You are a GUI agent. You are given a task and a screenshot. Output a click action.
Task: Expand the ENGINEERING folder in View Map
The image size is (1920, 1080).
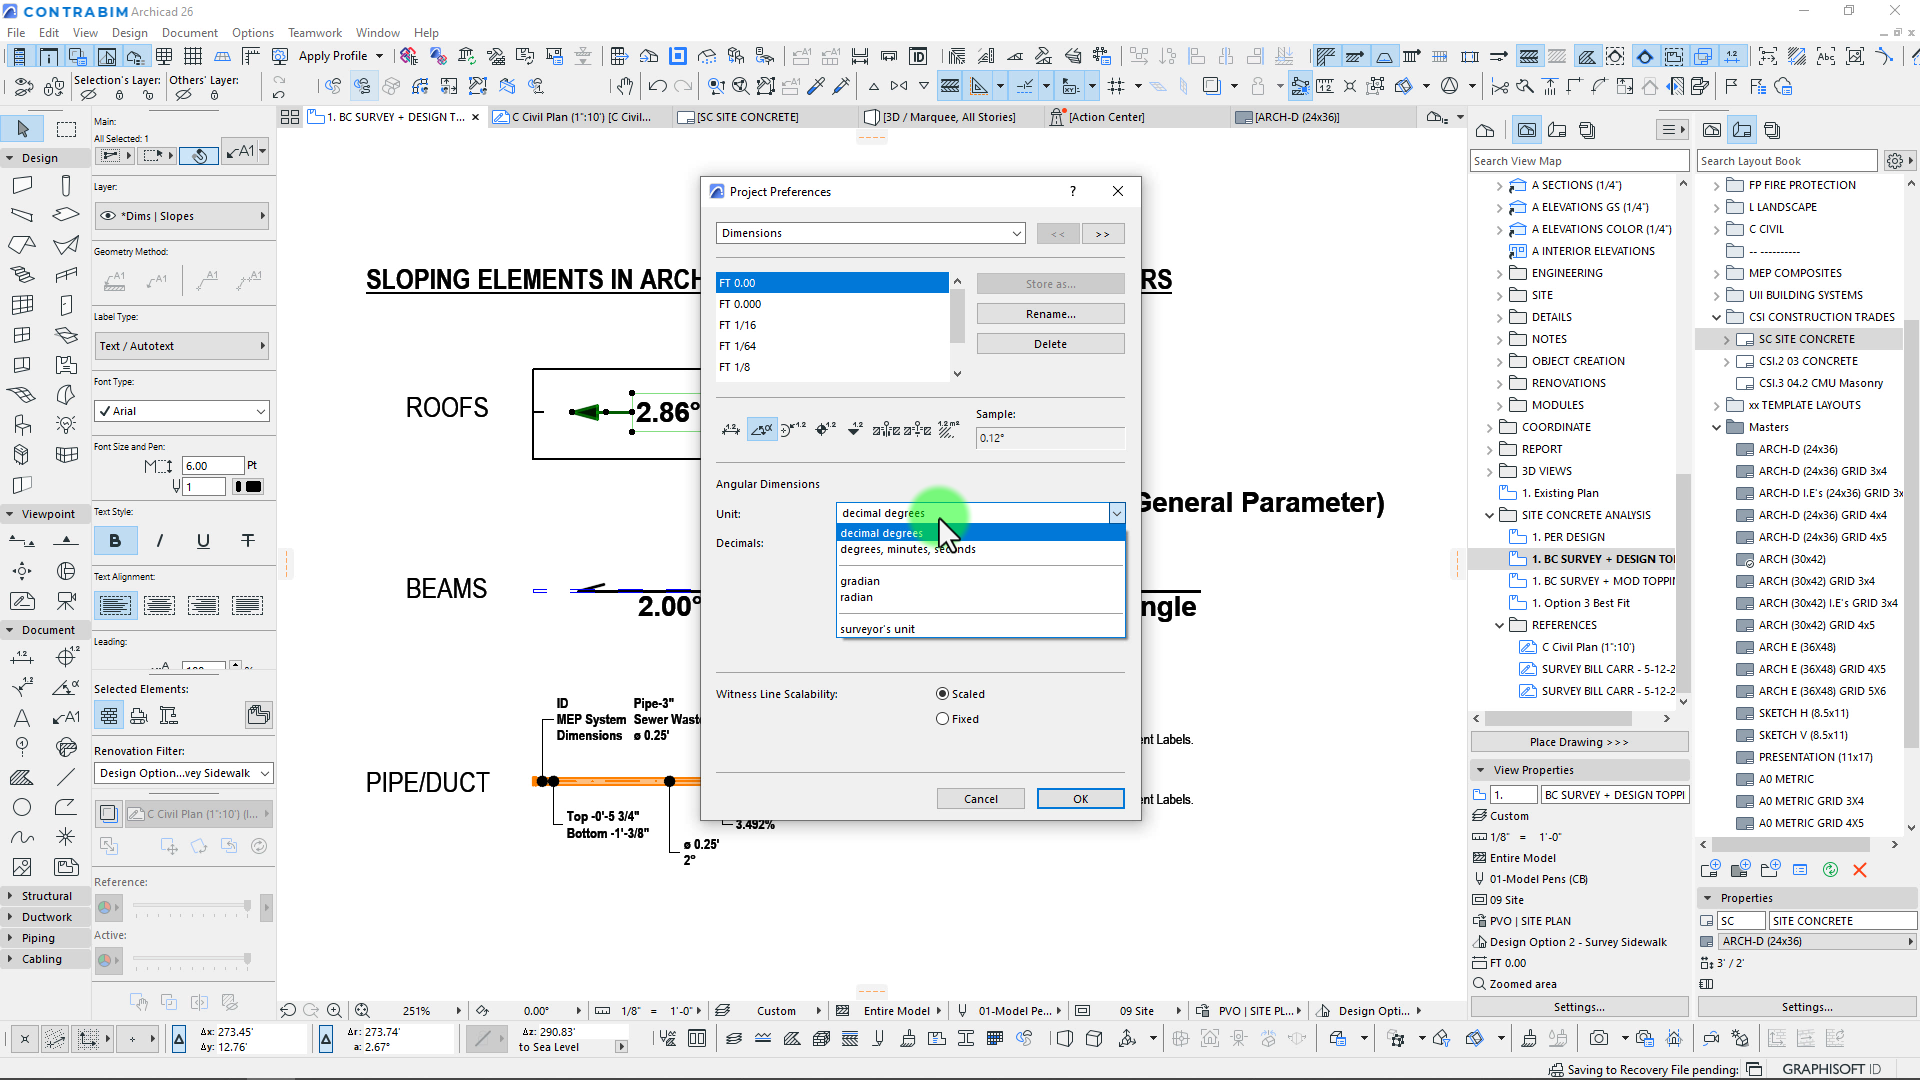coord(1499,274)
